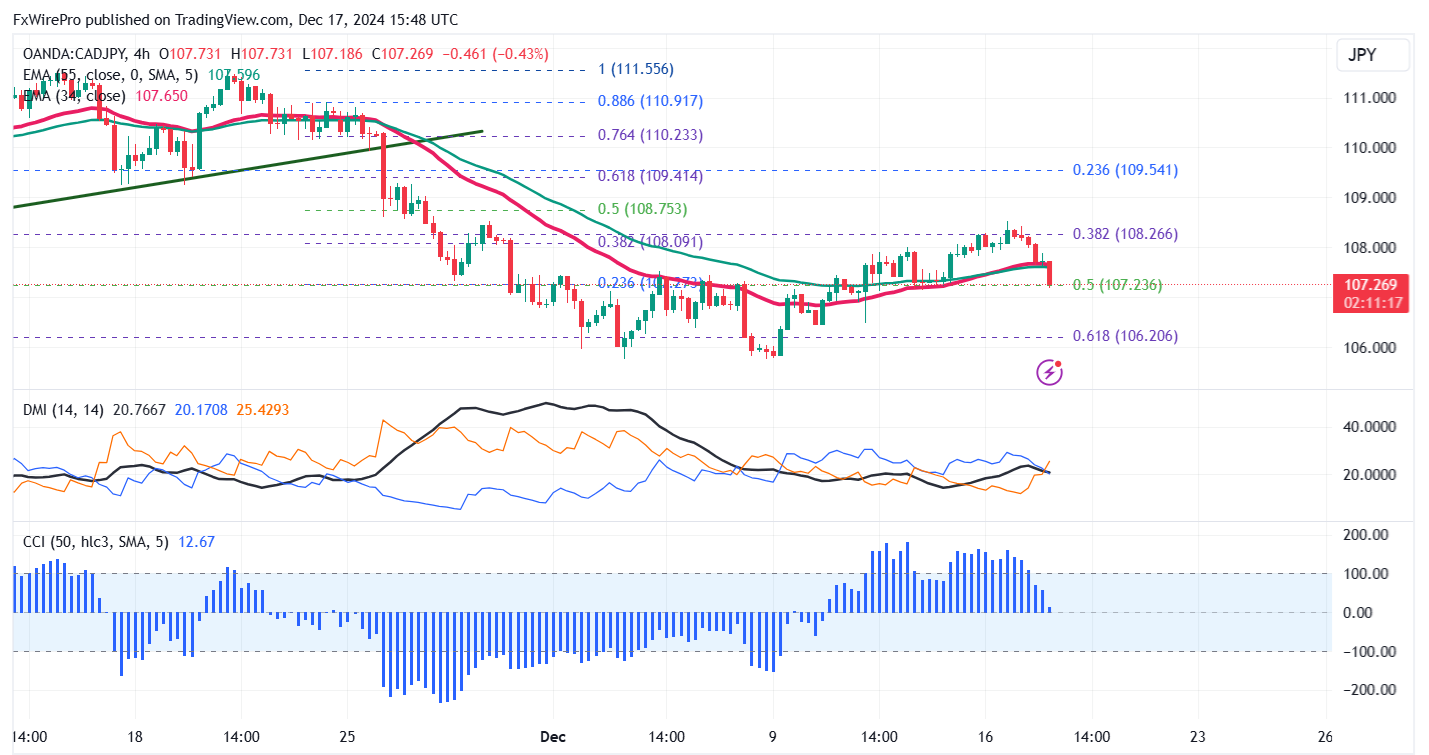
Task: Click the date 16 on time axis
Action: [x=985, y=737]
